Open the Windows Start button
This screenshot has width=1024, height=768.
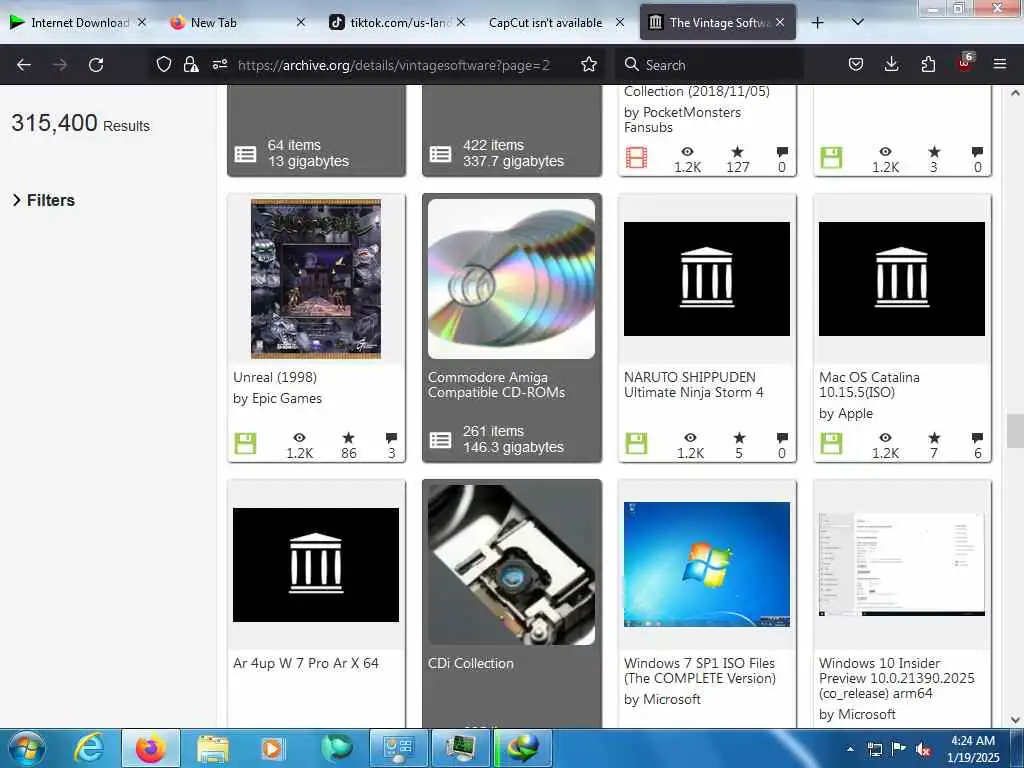pyautogui.click(x=27, y=748)
